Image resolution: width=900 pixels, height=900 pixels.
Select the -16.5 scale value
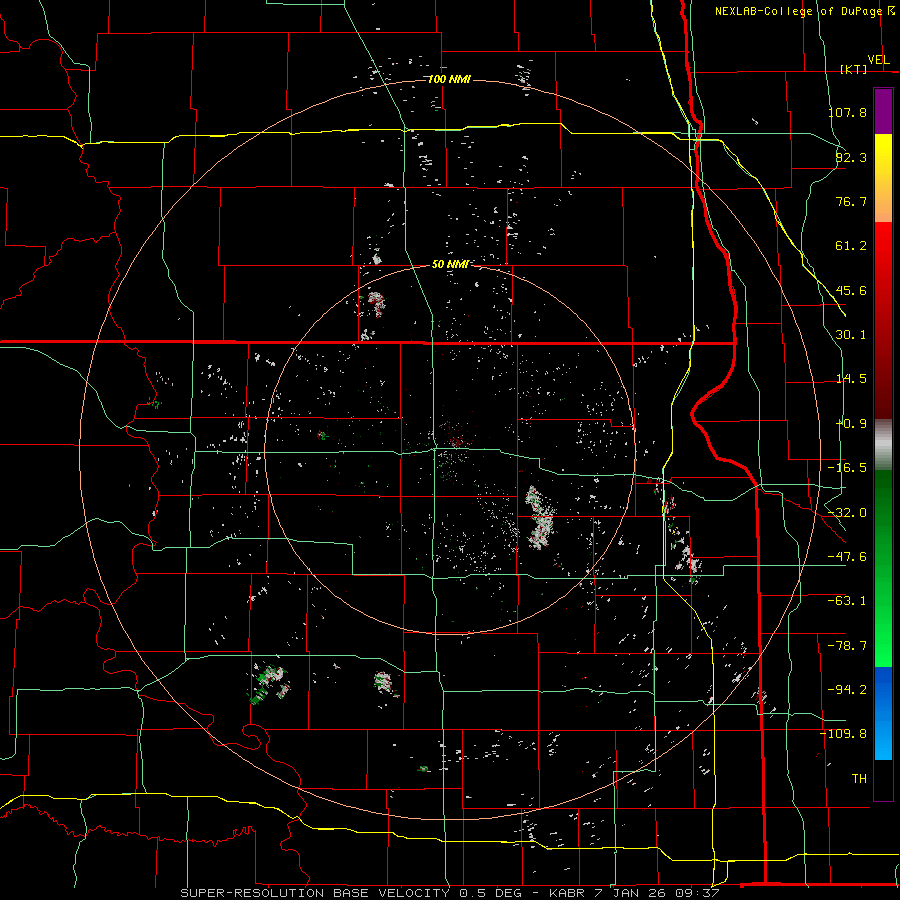tap(847, 468)
